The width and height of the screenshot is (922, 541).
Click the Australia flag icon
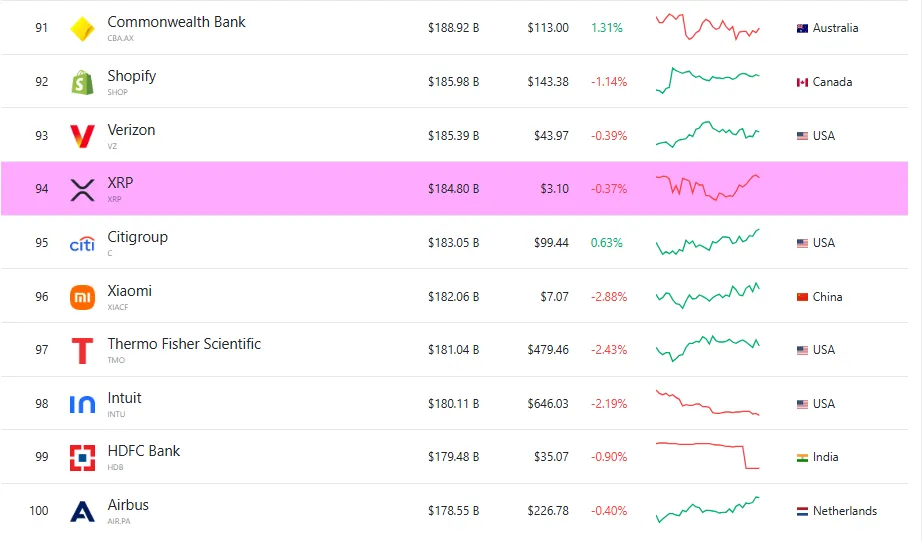click(x=802, y=28)
